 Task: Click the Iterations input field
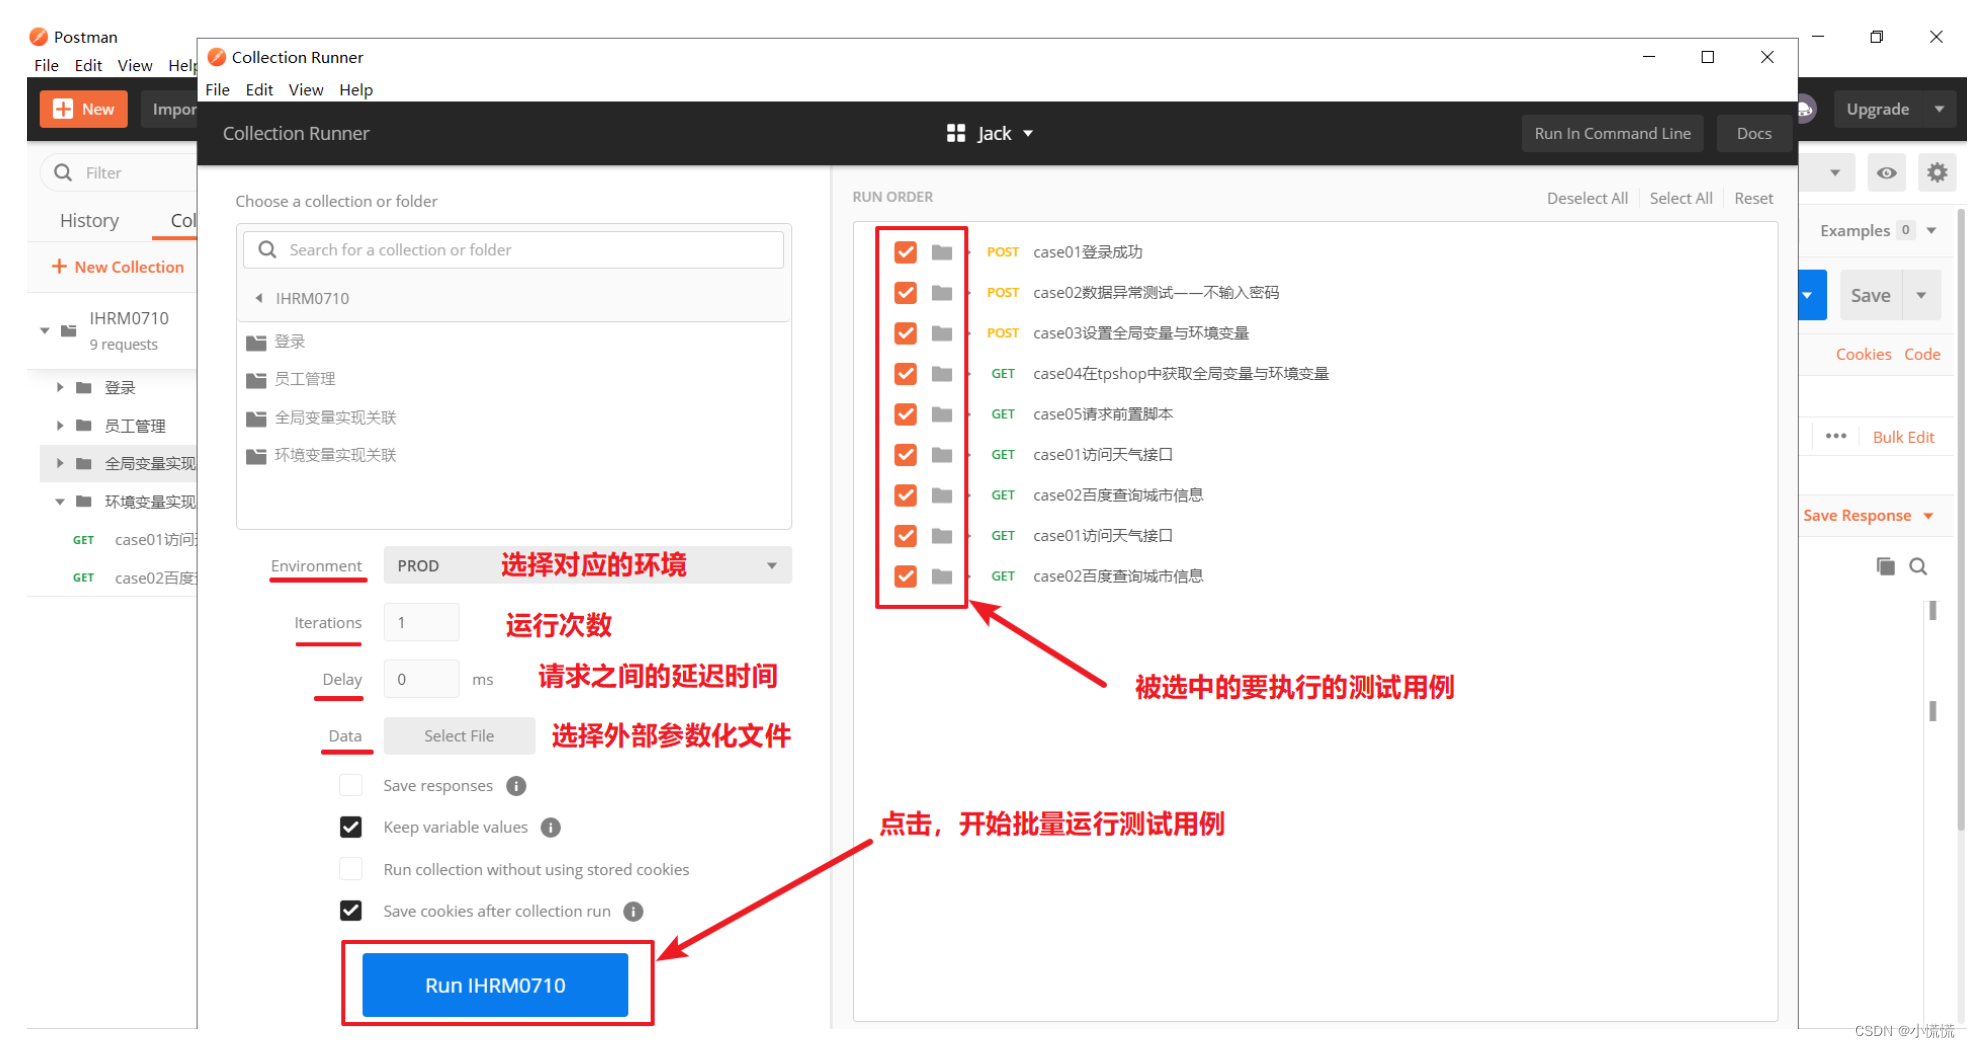[421, 622]
